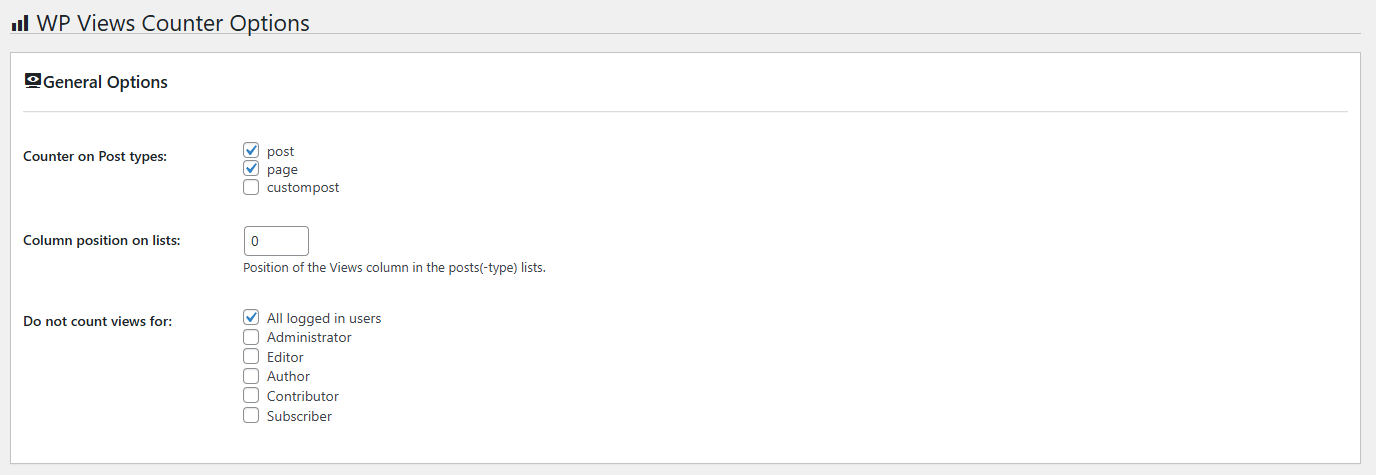
Task: Click the 'All logged in users' label text
Action: (324, 318)
